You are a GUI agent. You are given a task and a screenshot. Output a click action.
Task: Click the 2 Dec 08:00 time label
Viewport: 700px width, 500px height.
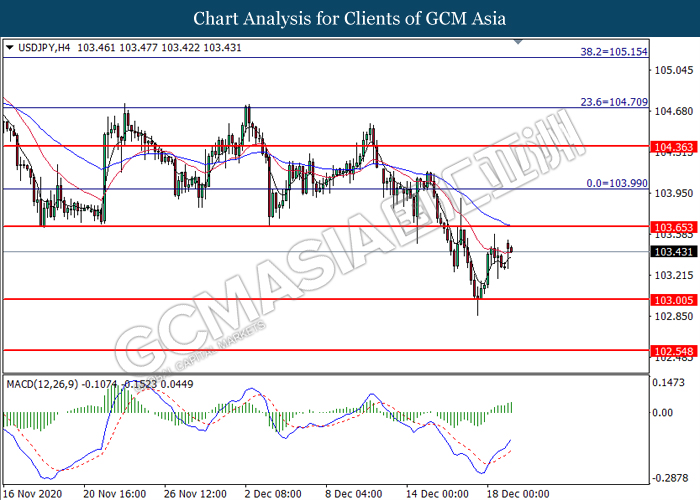point(273,494)
